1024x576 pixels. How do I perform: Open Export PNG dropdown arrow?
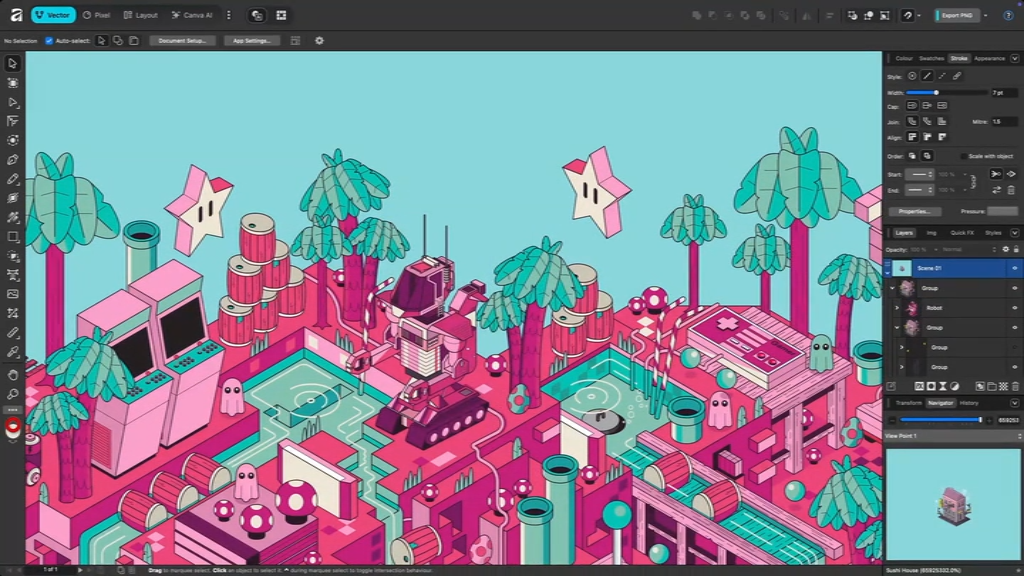click(x=986, y=15)
